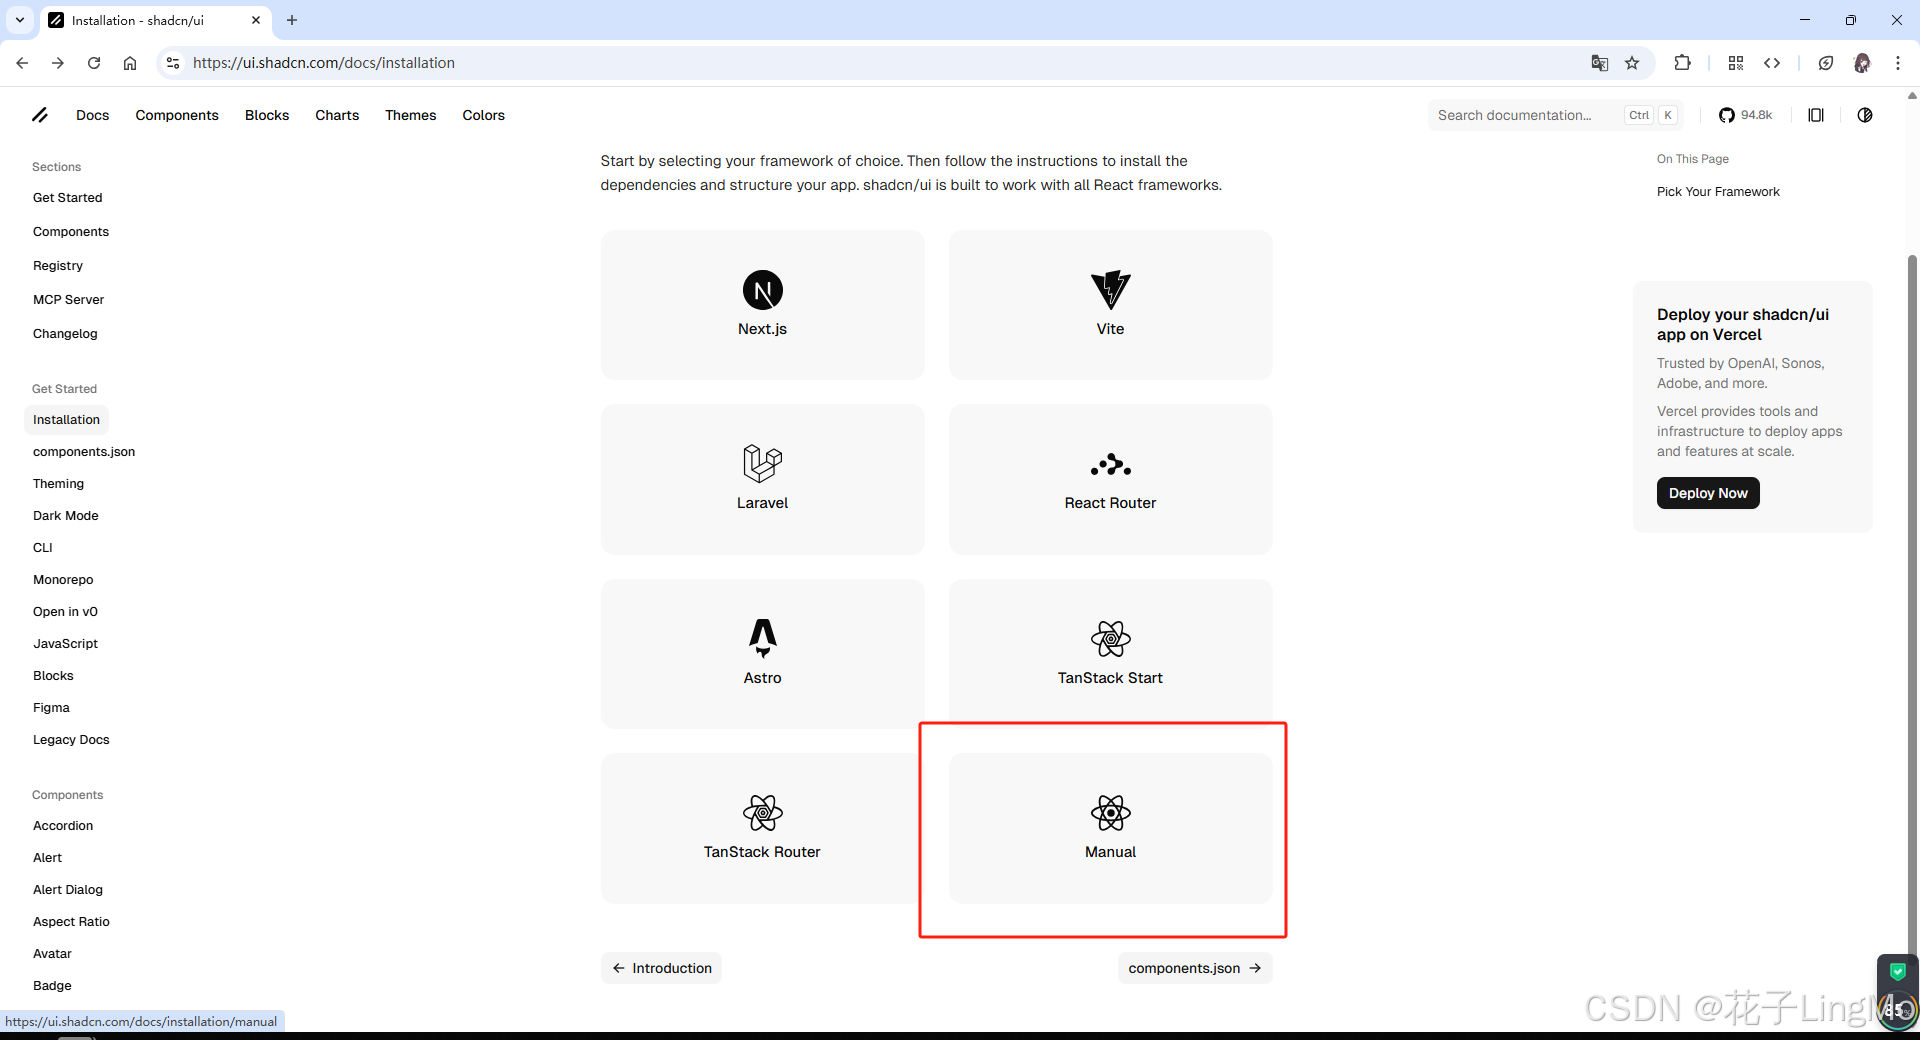Click the Next.js logo icon
1920x1040 pixels.
762,291
